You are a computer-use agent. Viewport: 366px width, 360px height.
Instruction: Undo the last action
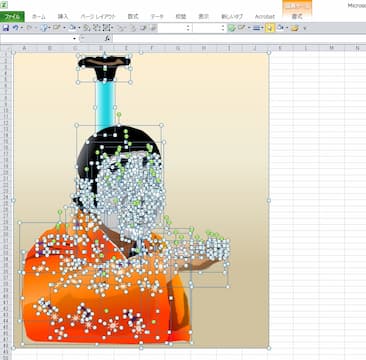[x=15, y=28]
